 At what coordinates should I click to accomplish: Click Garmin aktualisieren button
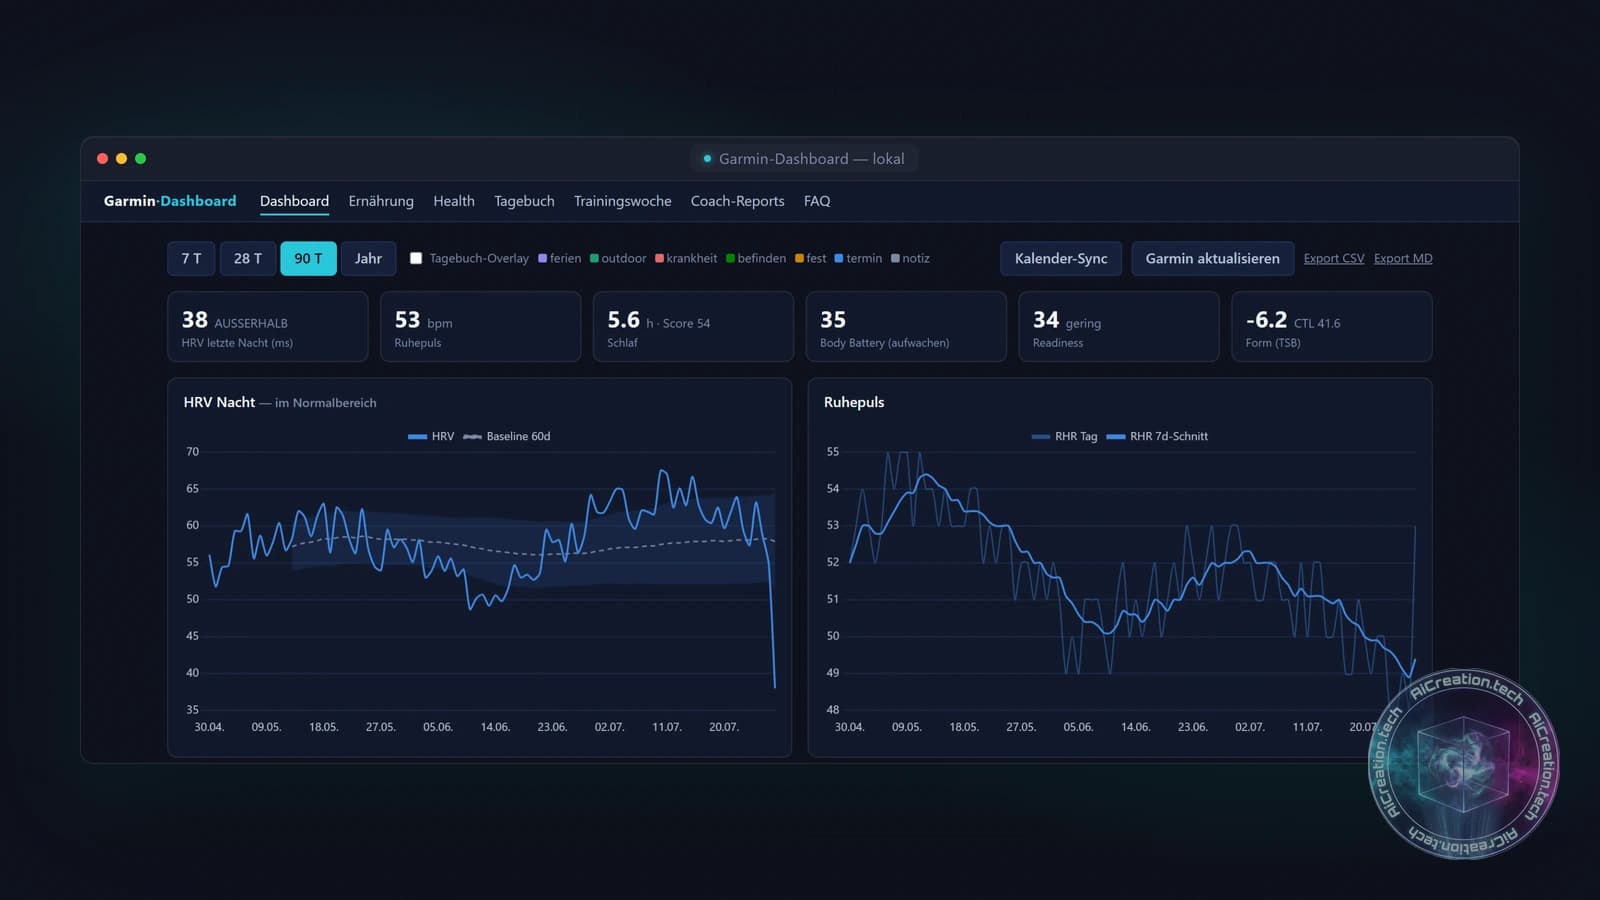[1212, 258]
